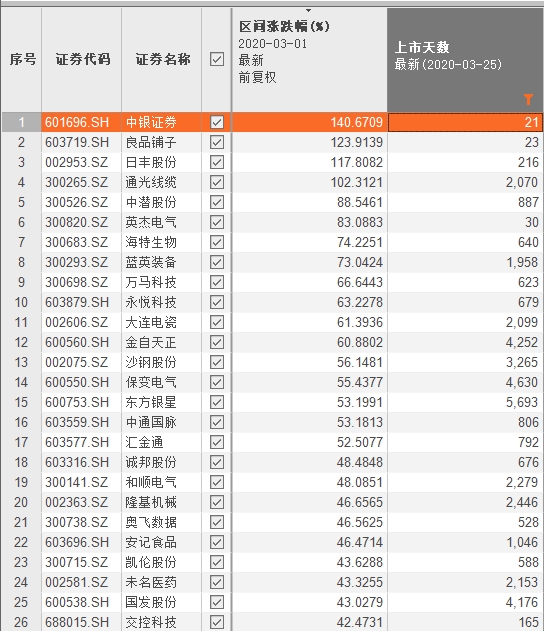The height and width of the screenshot is (631, 544).
Task: Select row number 10
Action: tap(21, 302)
